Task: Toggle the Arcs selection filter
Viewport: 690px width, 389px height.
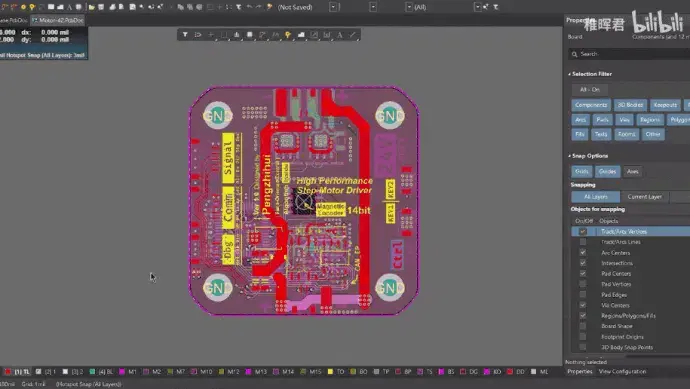Action: pyautogui.click(x=580, y=120)
